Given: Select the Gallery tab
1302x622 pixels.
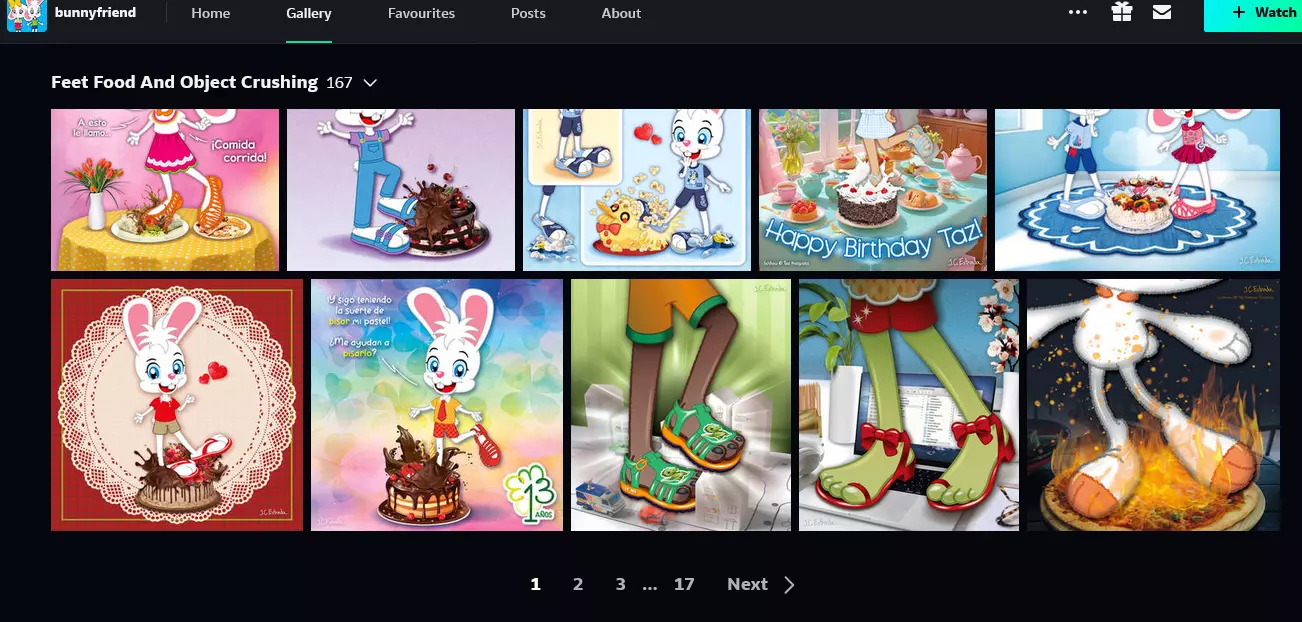Looking at the screenshot, I should pyautogui.click(x=308, y=14).
